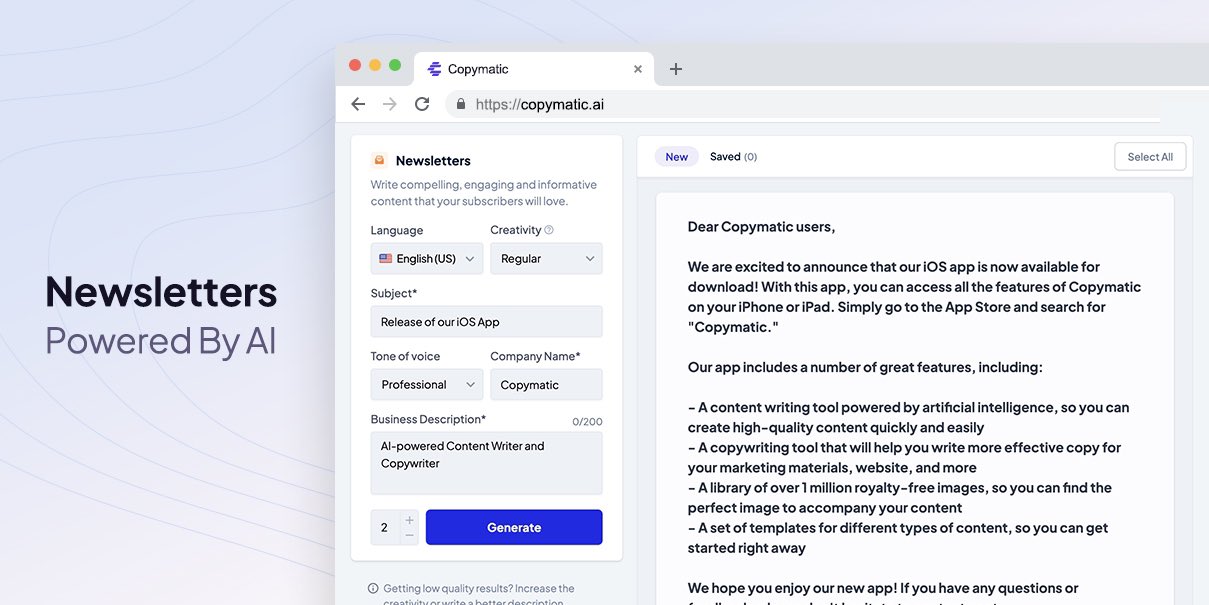Screen dimensions: 1209x605
Task: Close the Copymatic browser tab
Action: click(x=638, y=69)
